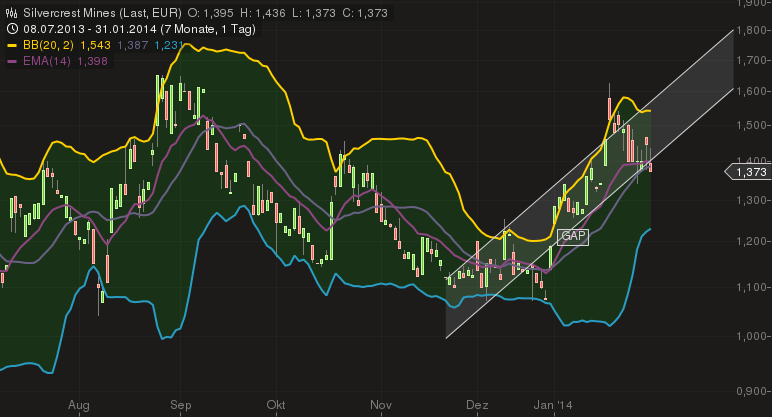The height and width of the screenshot is (417, 772).
Task: Click the Aug label on time axis
Action: [x=80, y=406]
